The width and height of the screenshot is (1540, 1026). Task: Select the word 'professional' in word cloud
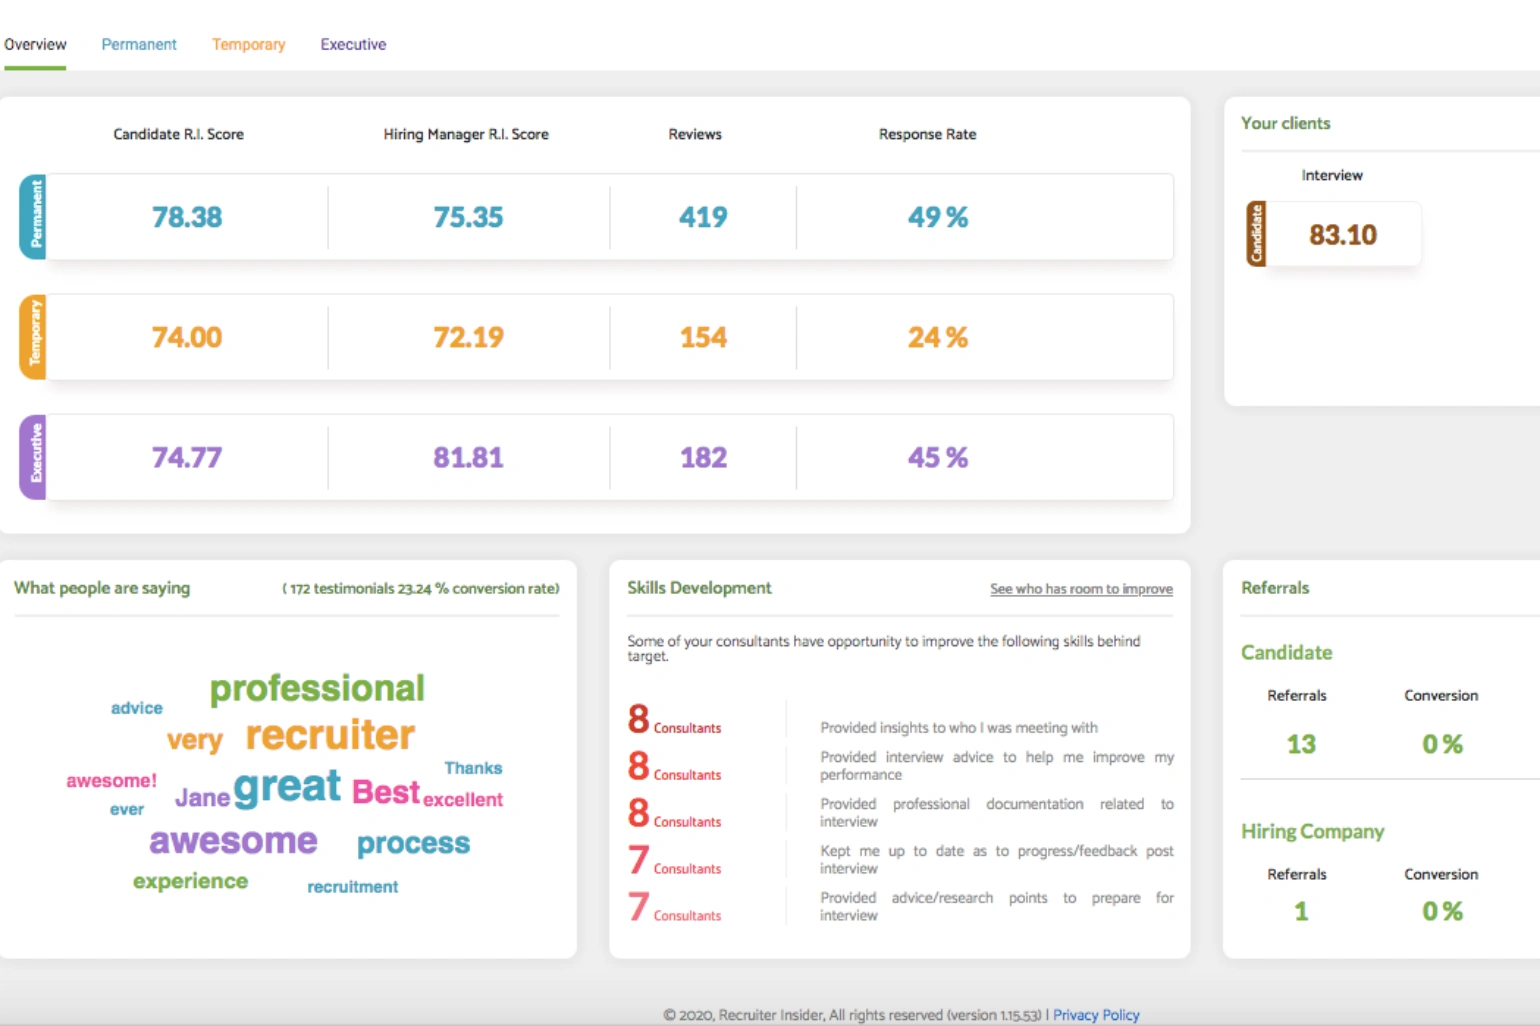[317, 688]
